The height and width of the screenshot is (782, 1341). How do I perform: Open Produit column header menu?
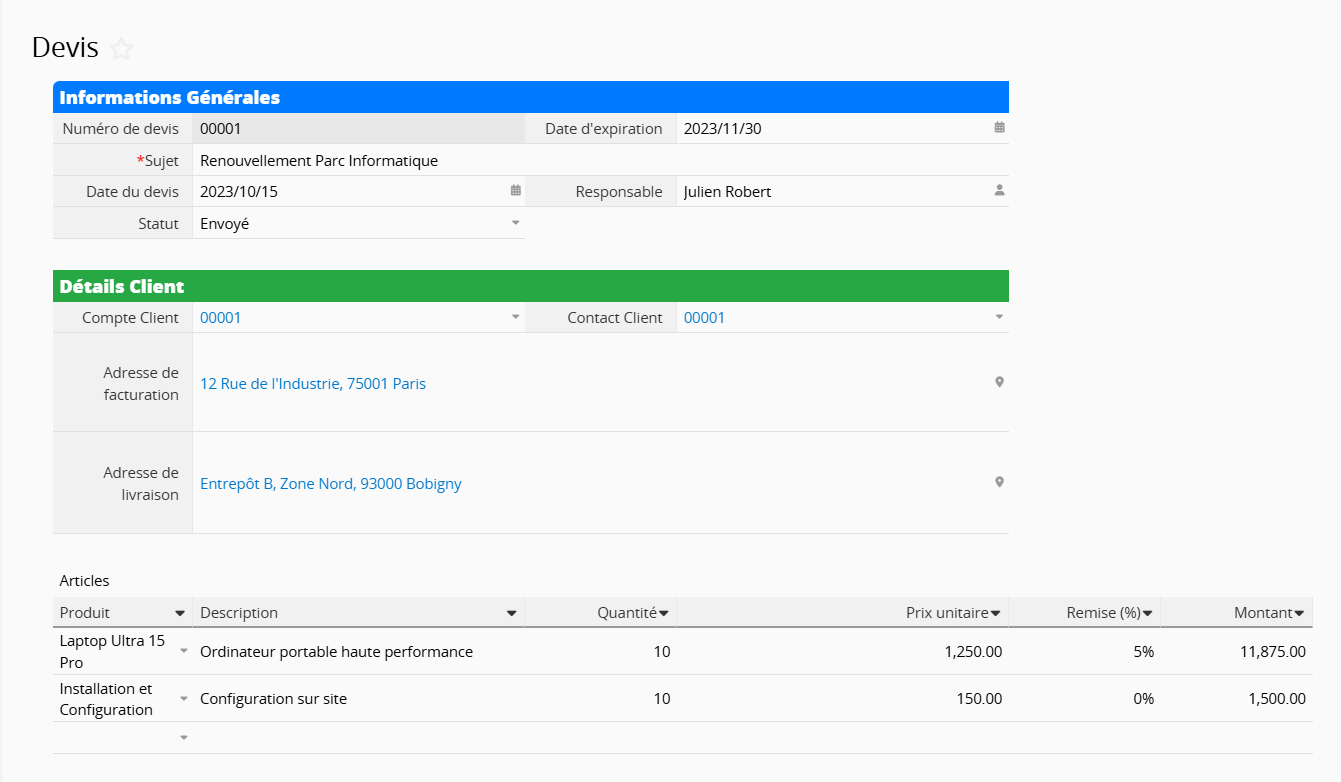180,613
